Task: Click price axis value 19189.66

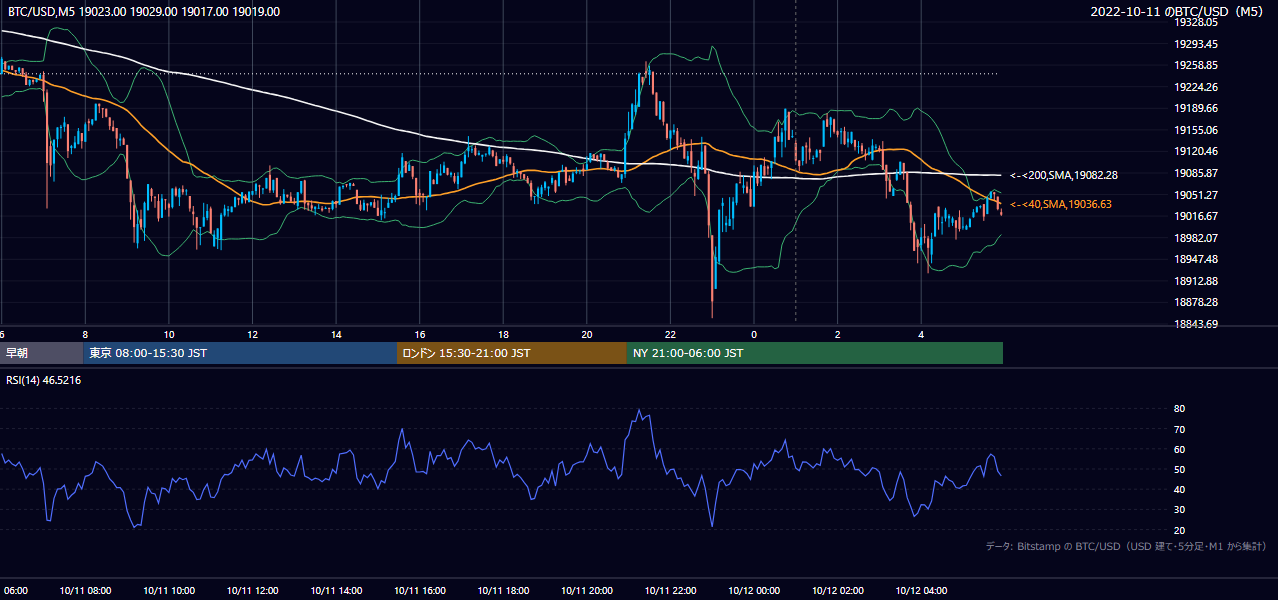Action: point(1195,108)
